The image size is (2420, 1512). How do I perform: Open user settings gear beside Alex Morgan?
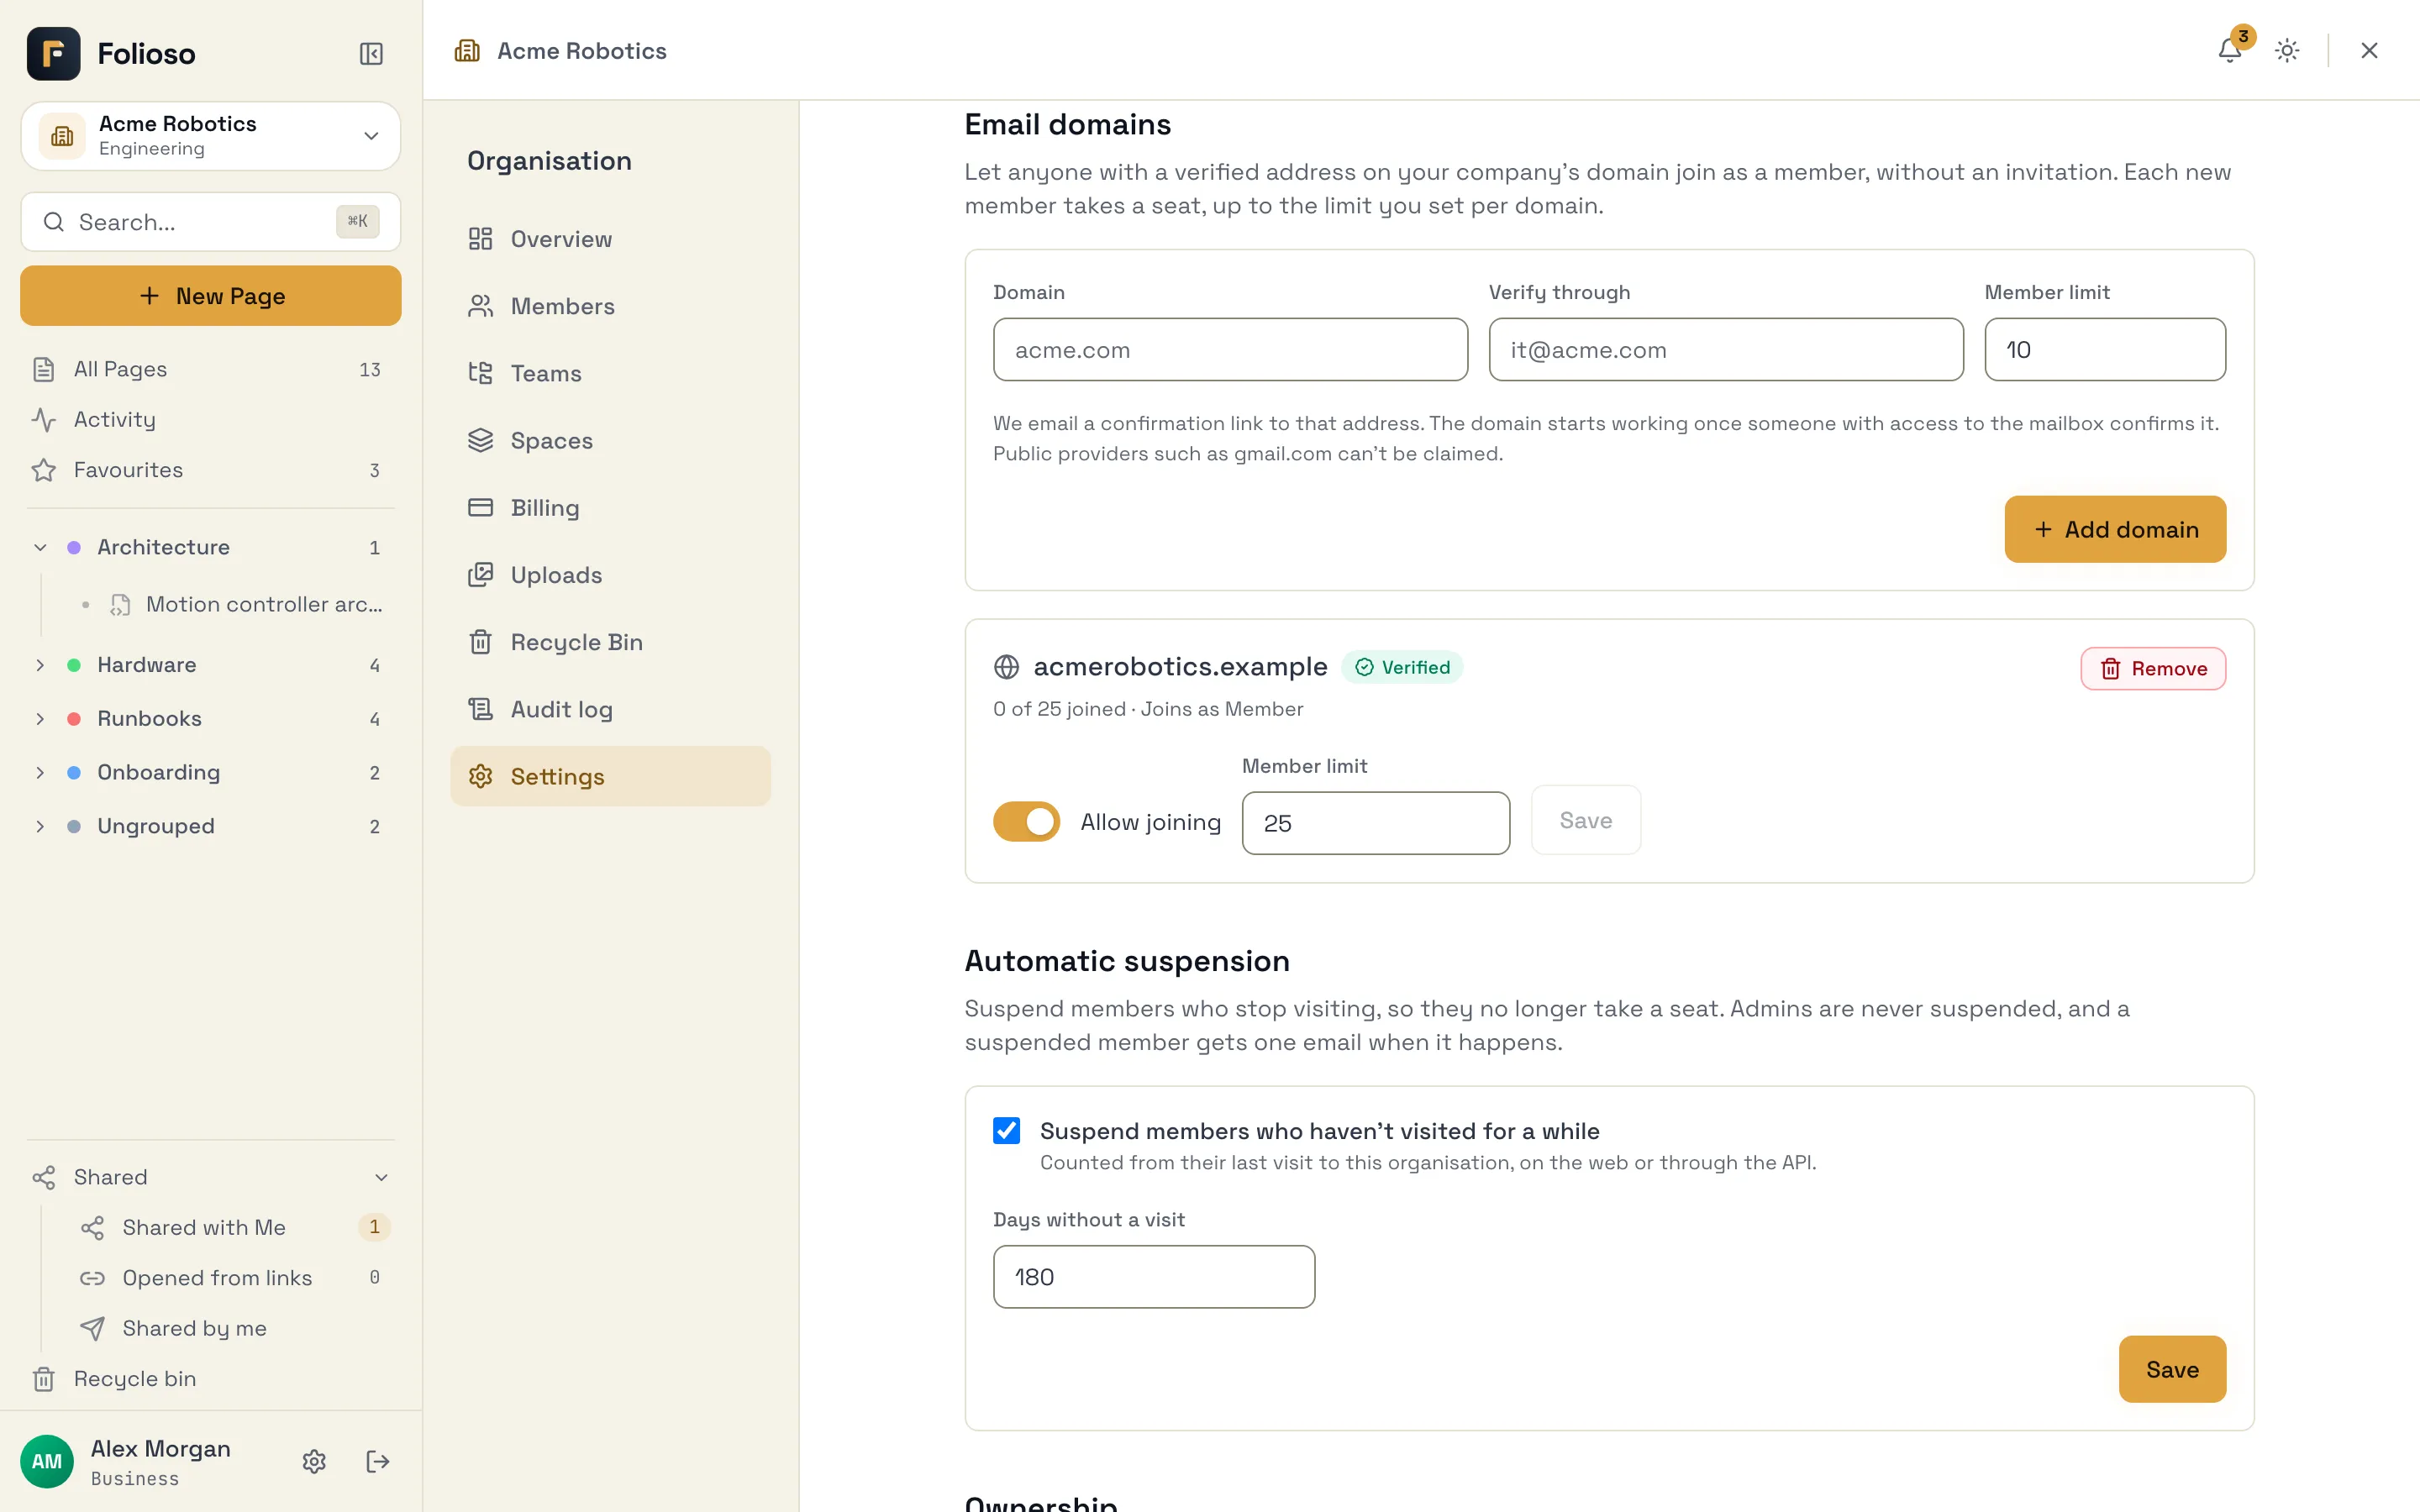(x=314, y=1461)
